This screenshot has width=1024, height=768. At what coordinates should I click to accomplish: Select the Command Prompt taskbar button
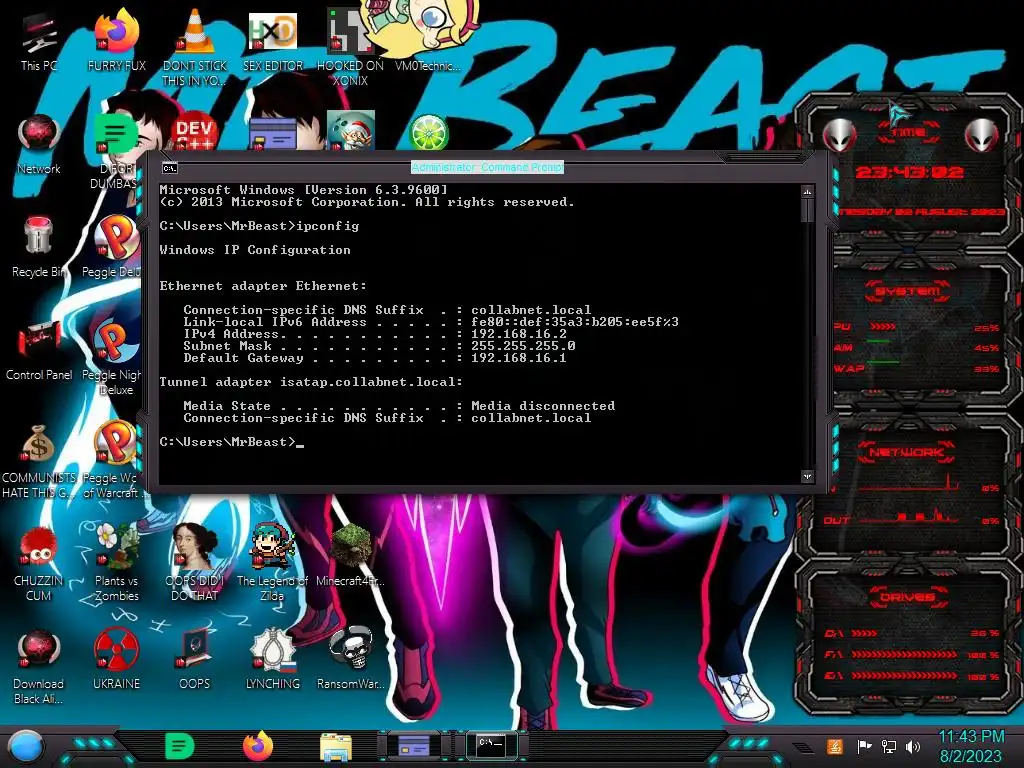point(491,744)
